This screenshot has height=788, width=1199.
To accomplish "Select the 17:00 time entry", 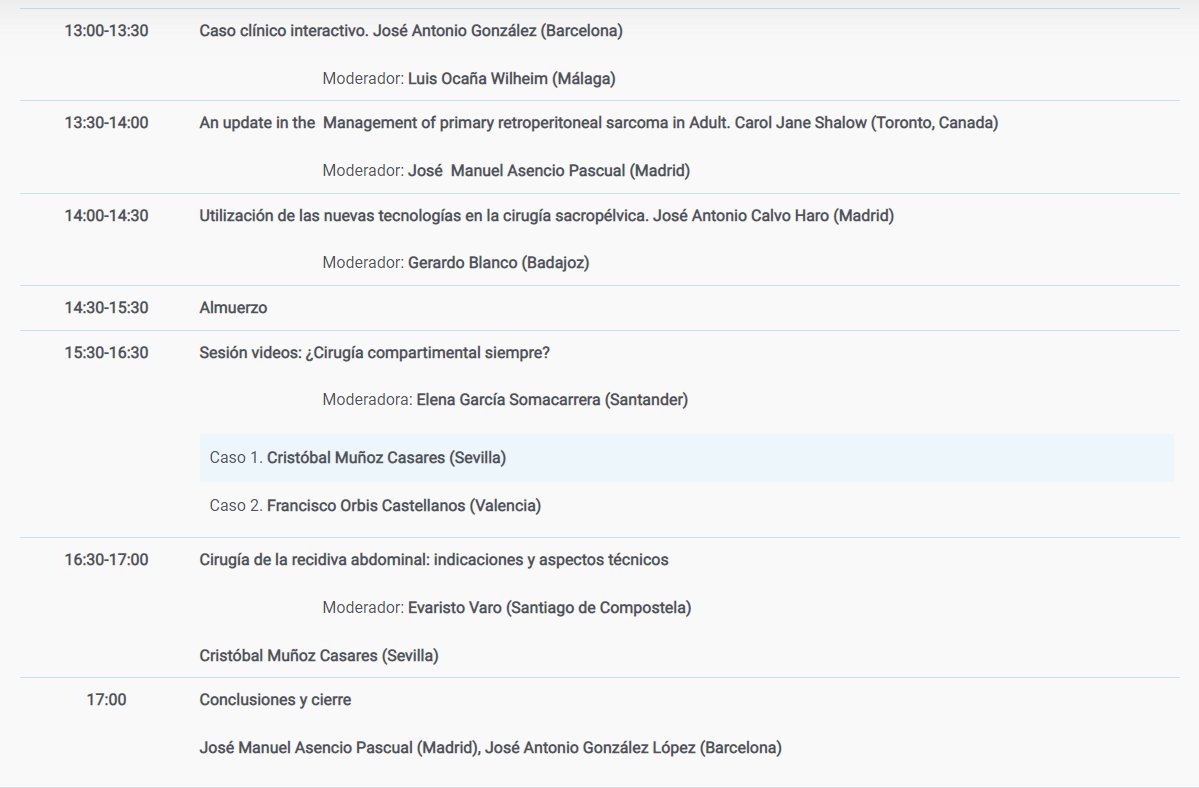I will (x=106, y=699).
